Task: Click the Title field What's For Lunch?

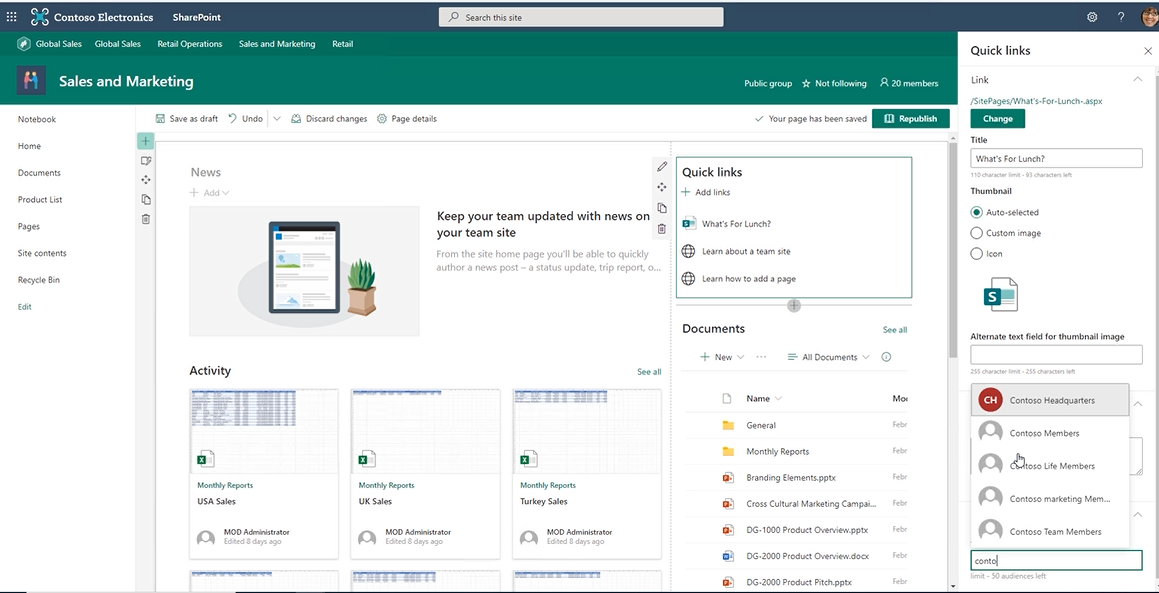Action: tap(1056, 158)
